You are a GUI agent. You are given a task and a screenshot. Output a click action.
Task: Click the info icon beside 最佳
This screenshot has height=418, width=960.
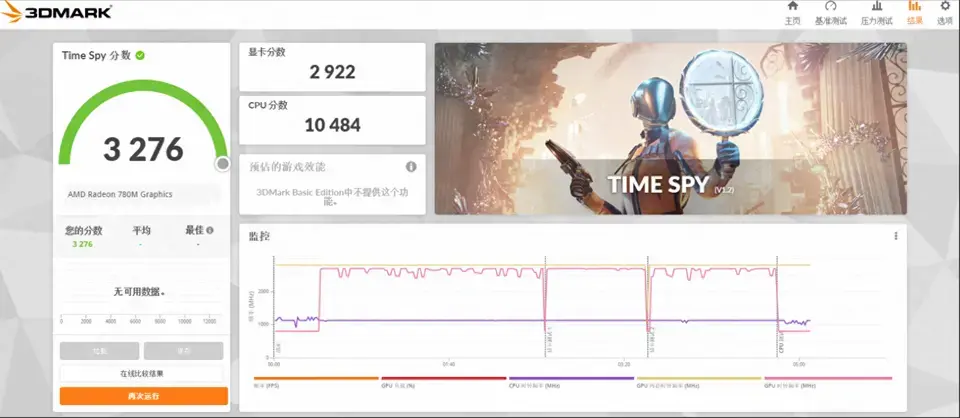[210, 231]
